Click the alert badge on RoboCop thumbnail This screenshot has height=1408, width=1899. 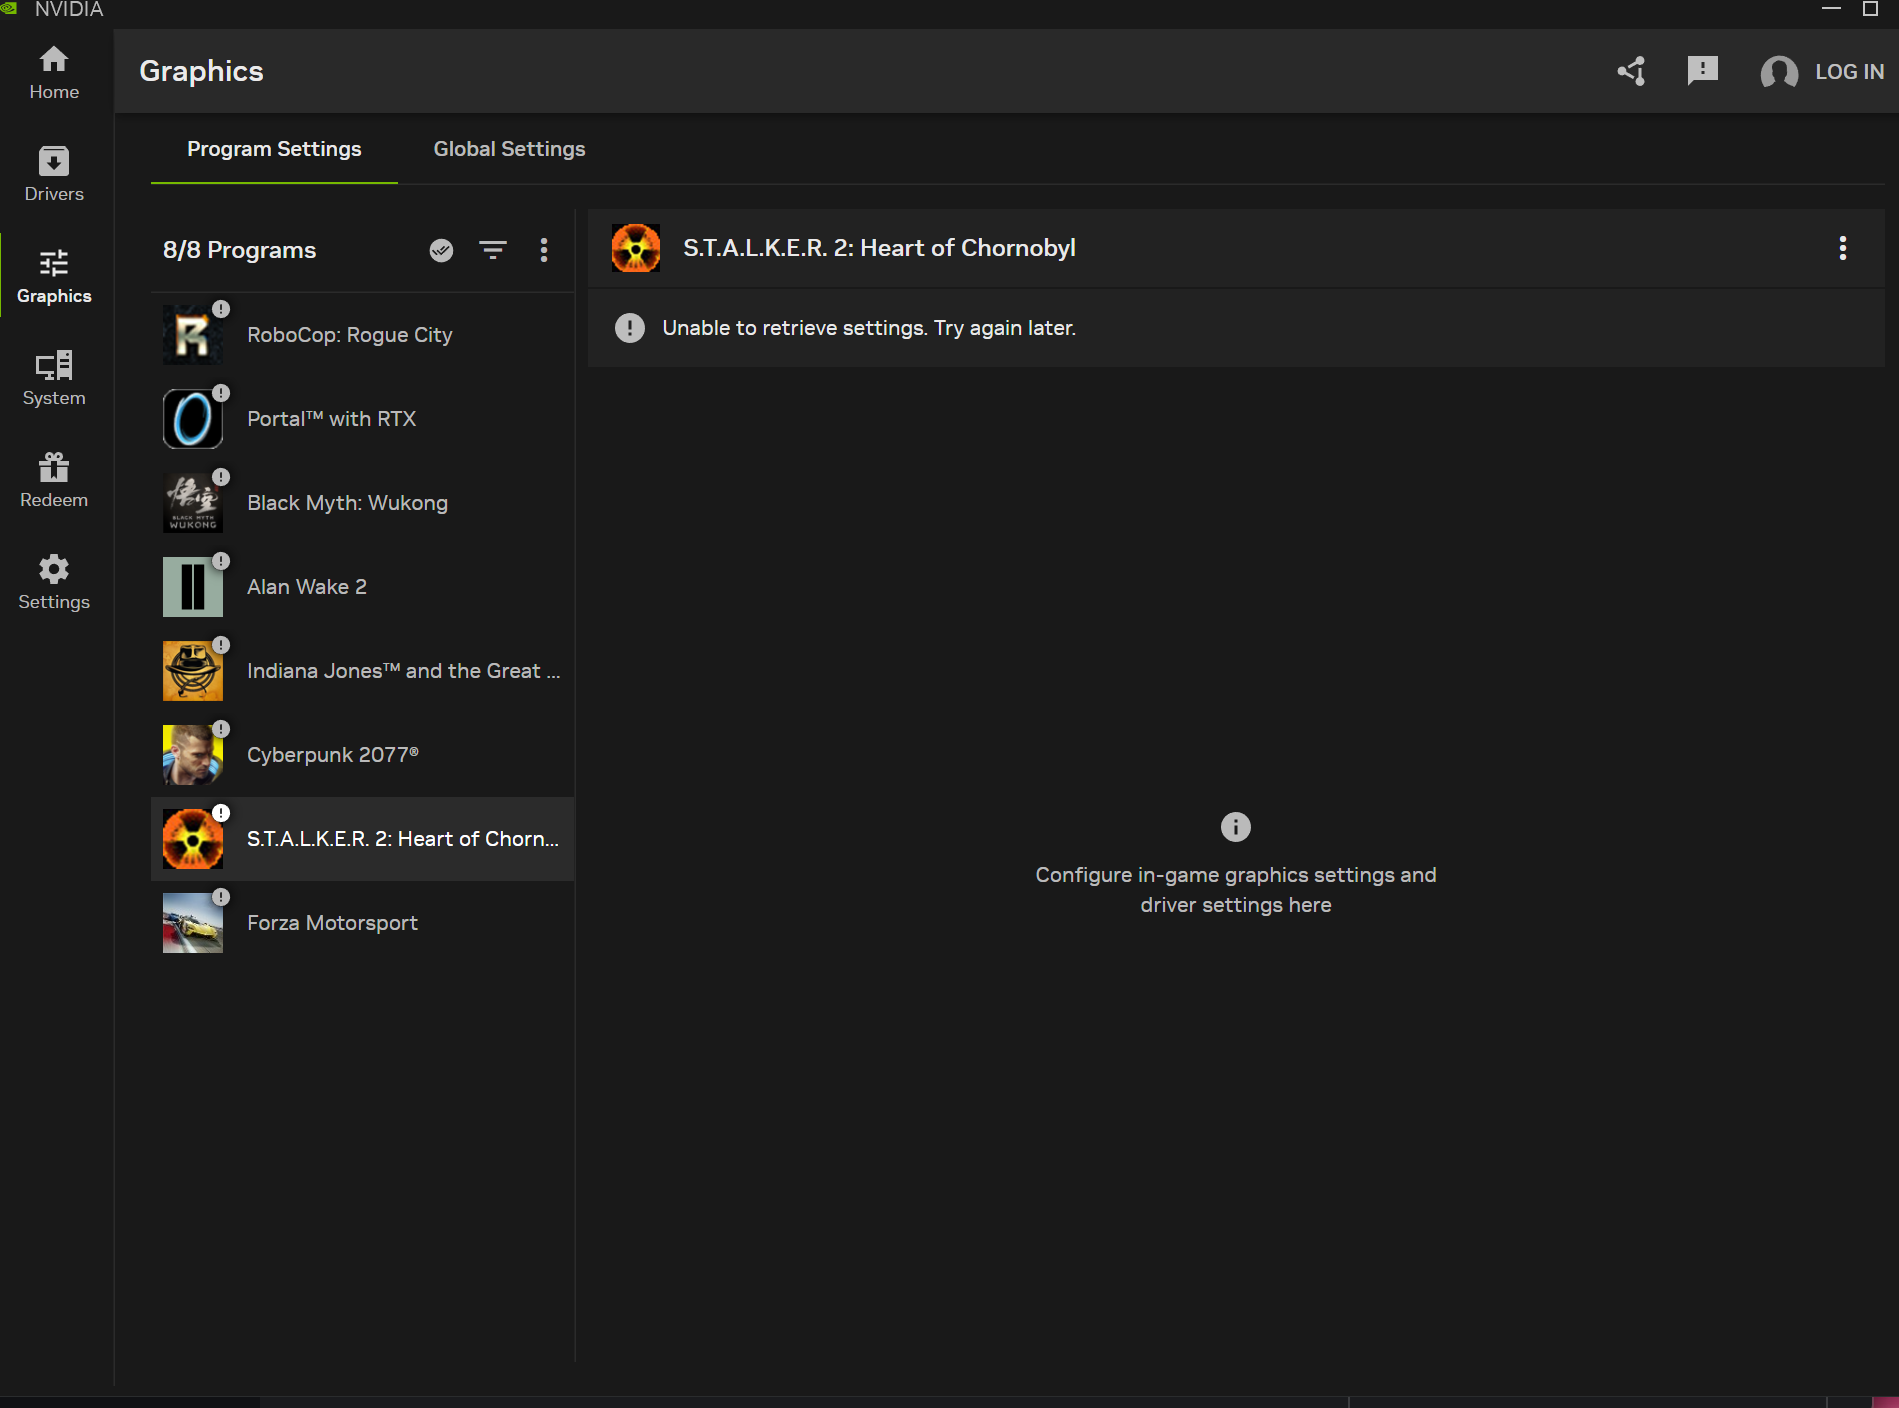[x=221, y=309]
